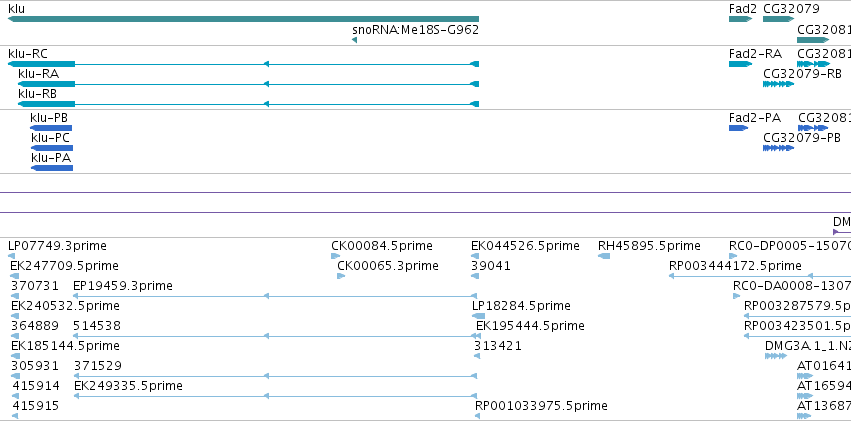Select the klu gene bar
This screenshot has width=851, height=421.
click(x=243, y=19)
